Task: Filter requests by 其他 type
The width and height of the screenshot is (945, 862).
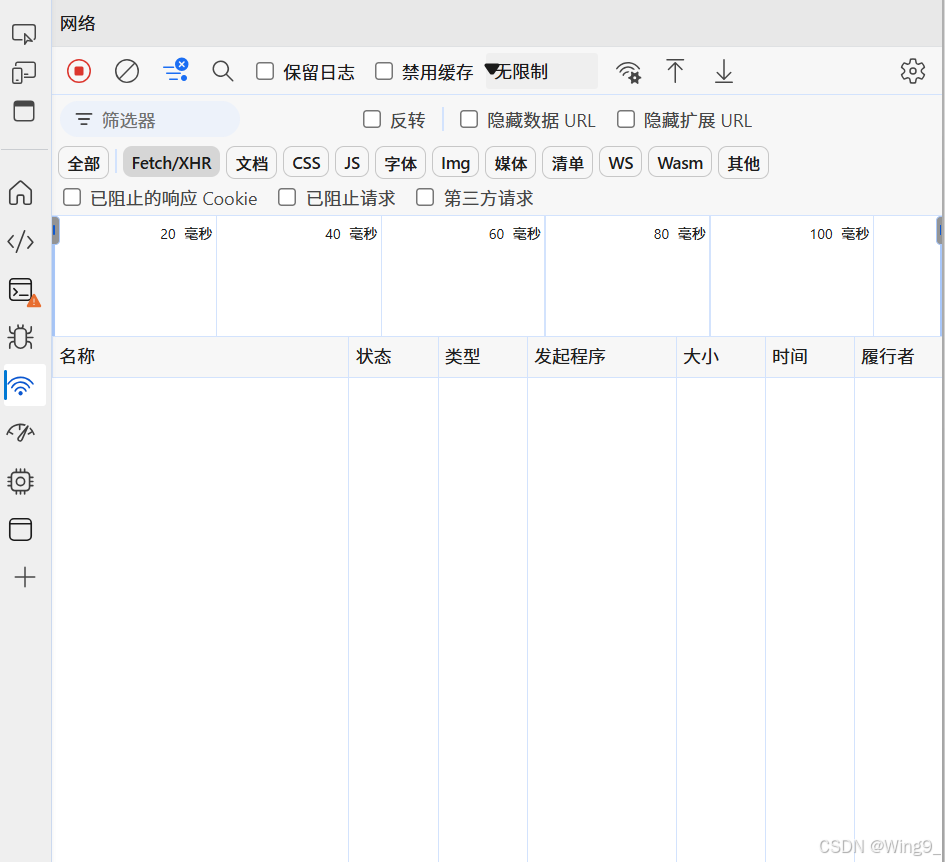Action: 743,163
